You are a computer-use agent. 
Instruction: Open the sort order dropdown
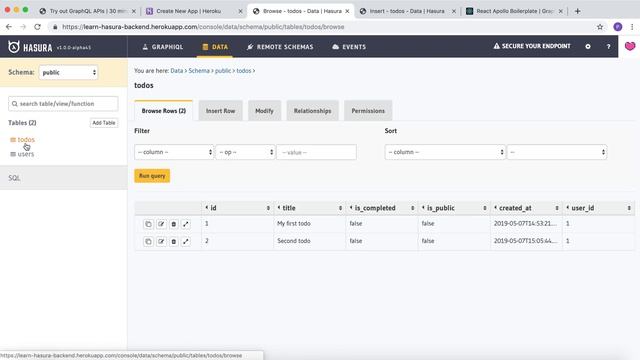(x=557, y=152)
